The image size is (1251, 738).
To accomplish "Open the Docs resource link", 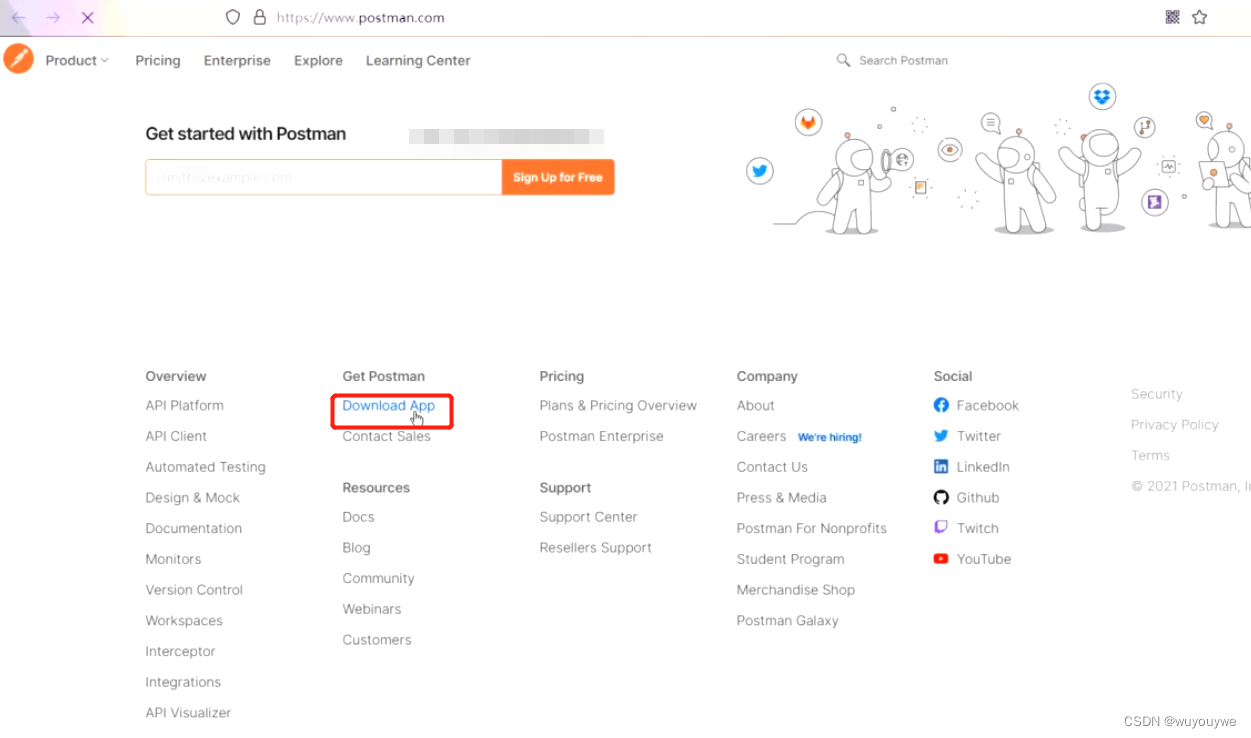I will (x=358, y=517).
